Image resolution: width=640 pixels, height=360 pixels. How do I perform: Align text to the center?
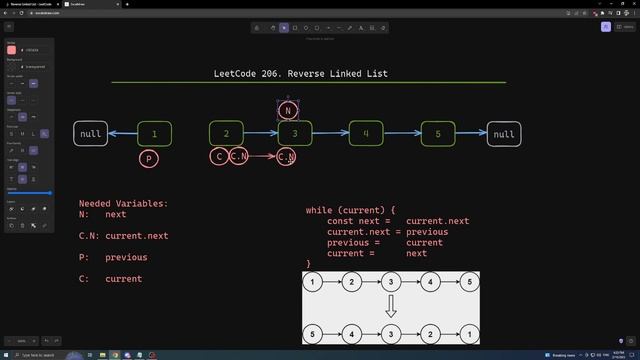click(x=22, y=167)
